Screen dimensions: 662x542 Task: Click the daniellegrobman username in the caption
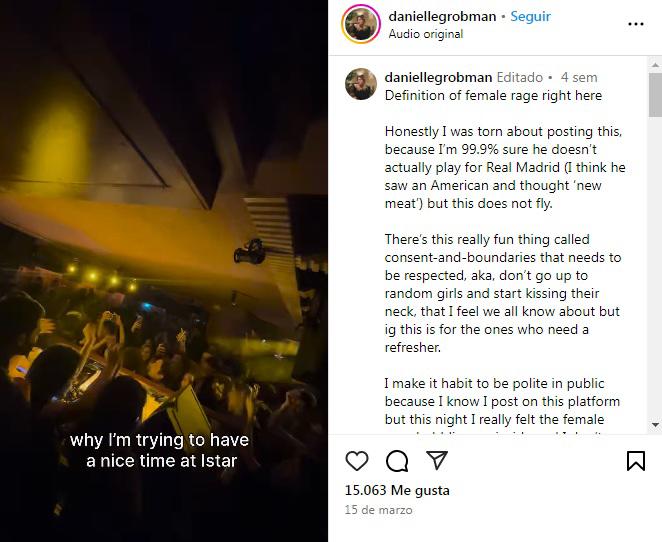(438, 77)
